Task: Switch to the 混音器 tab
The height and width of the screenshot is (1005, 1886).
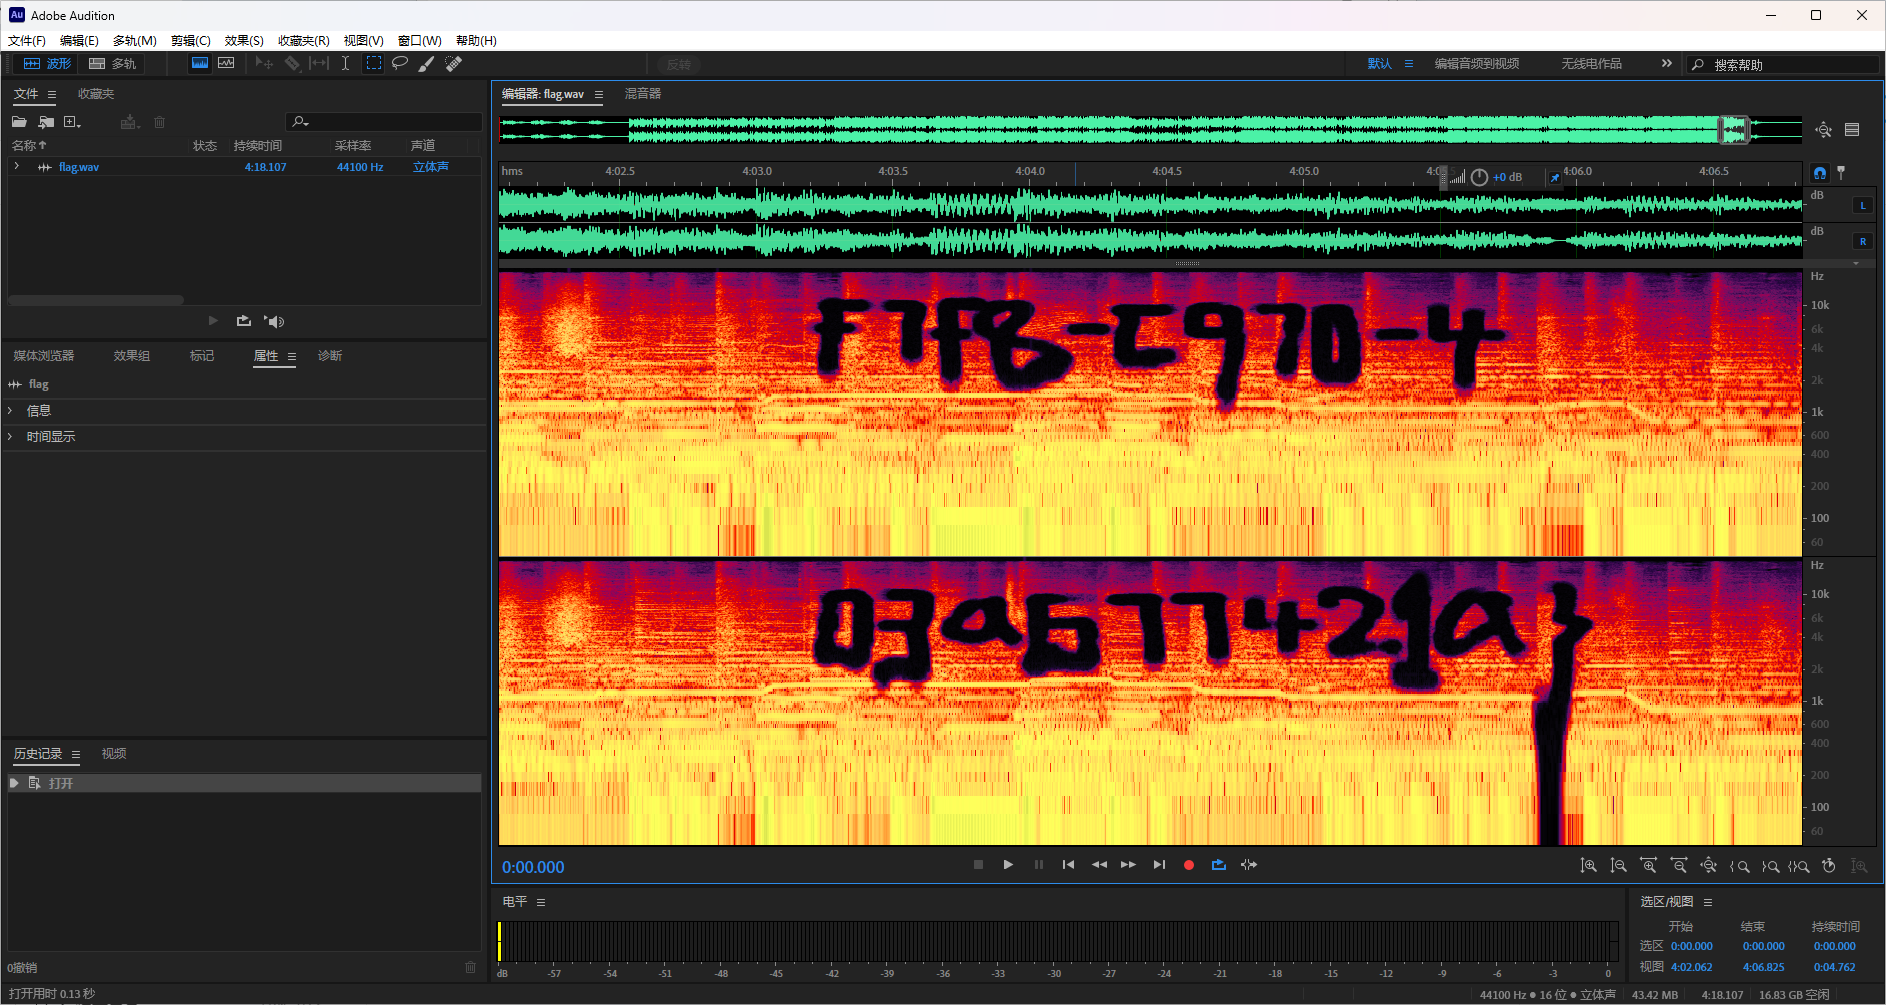Action: coord(642,94)
